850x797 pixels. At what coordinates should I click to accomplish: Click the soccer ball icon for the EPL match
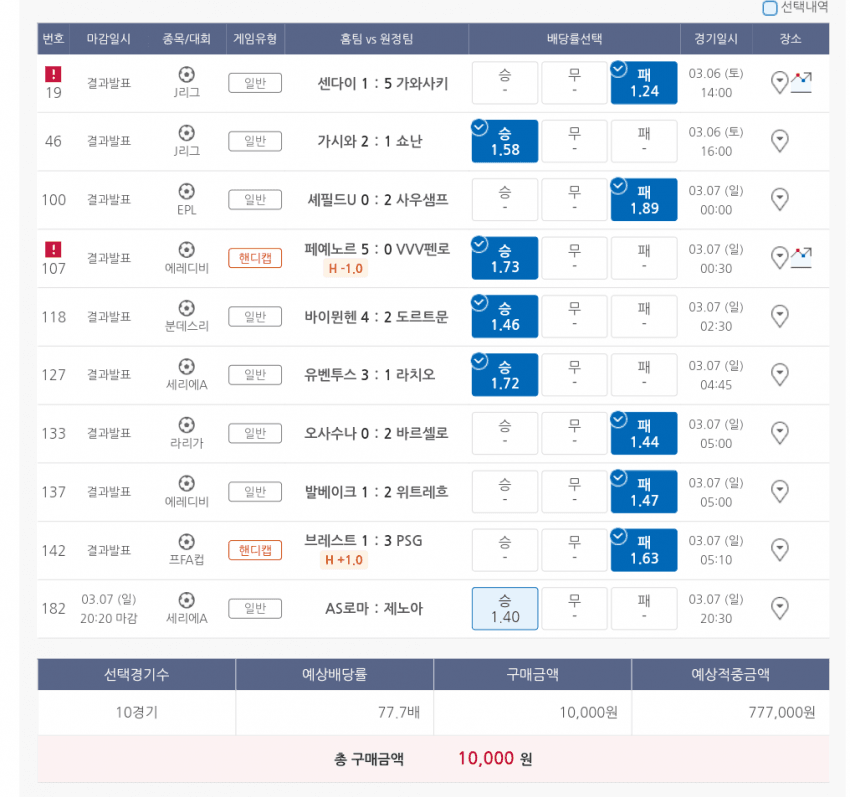pyautogui.click(x=186, y=191)
